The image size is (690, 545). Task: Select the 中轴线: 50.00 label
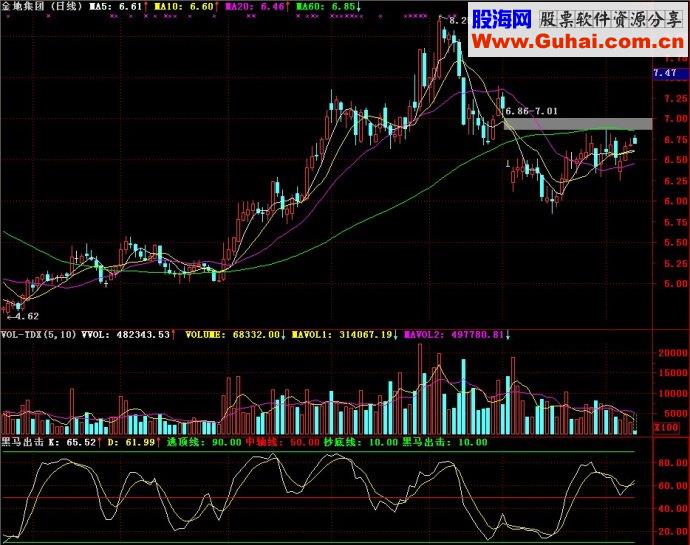coord(283,442)
